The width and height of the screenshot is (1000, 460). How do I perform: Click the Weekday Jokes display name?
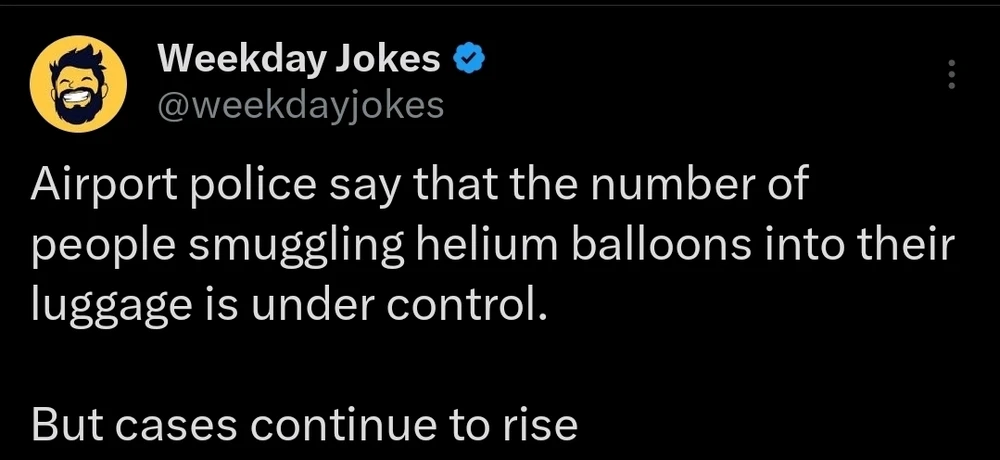[298, 61]
